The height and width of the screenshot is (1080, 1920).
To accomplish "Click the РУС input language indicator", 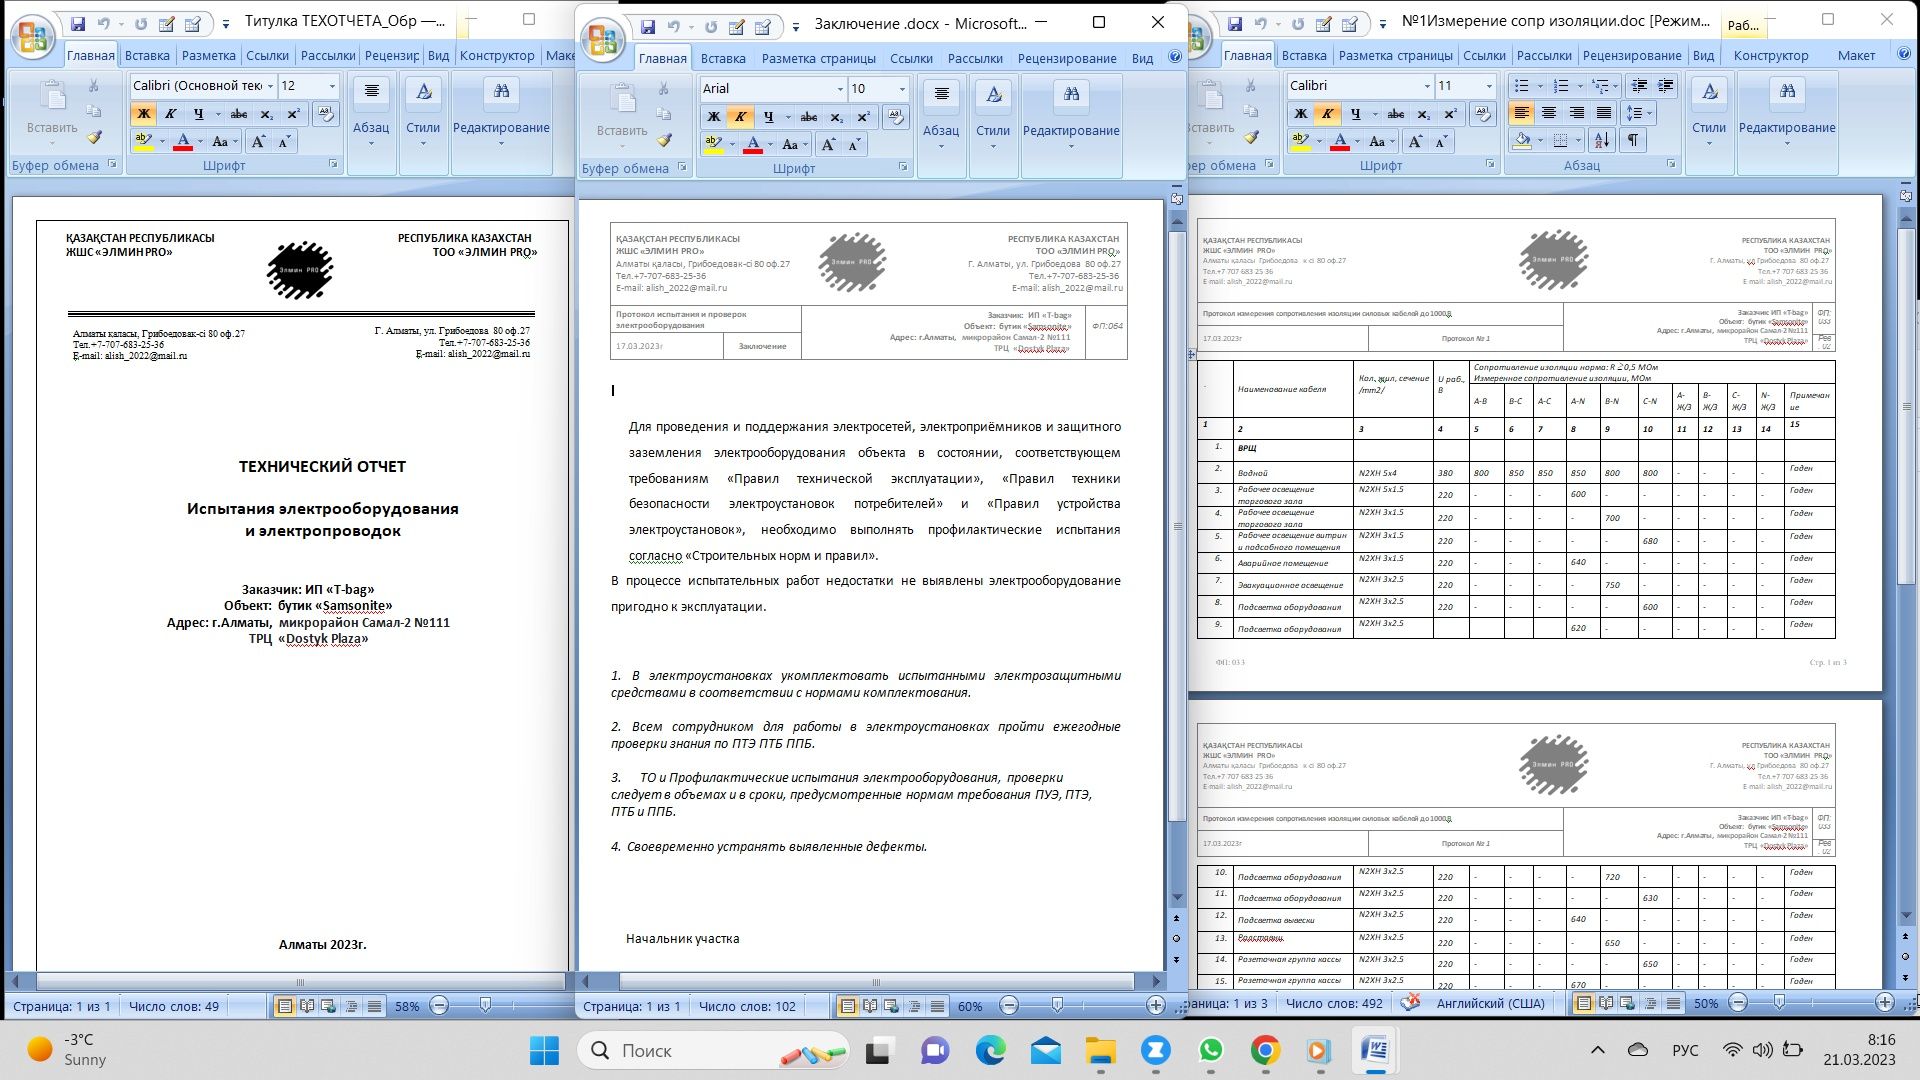I will point(1685,1050).
